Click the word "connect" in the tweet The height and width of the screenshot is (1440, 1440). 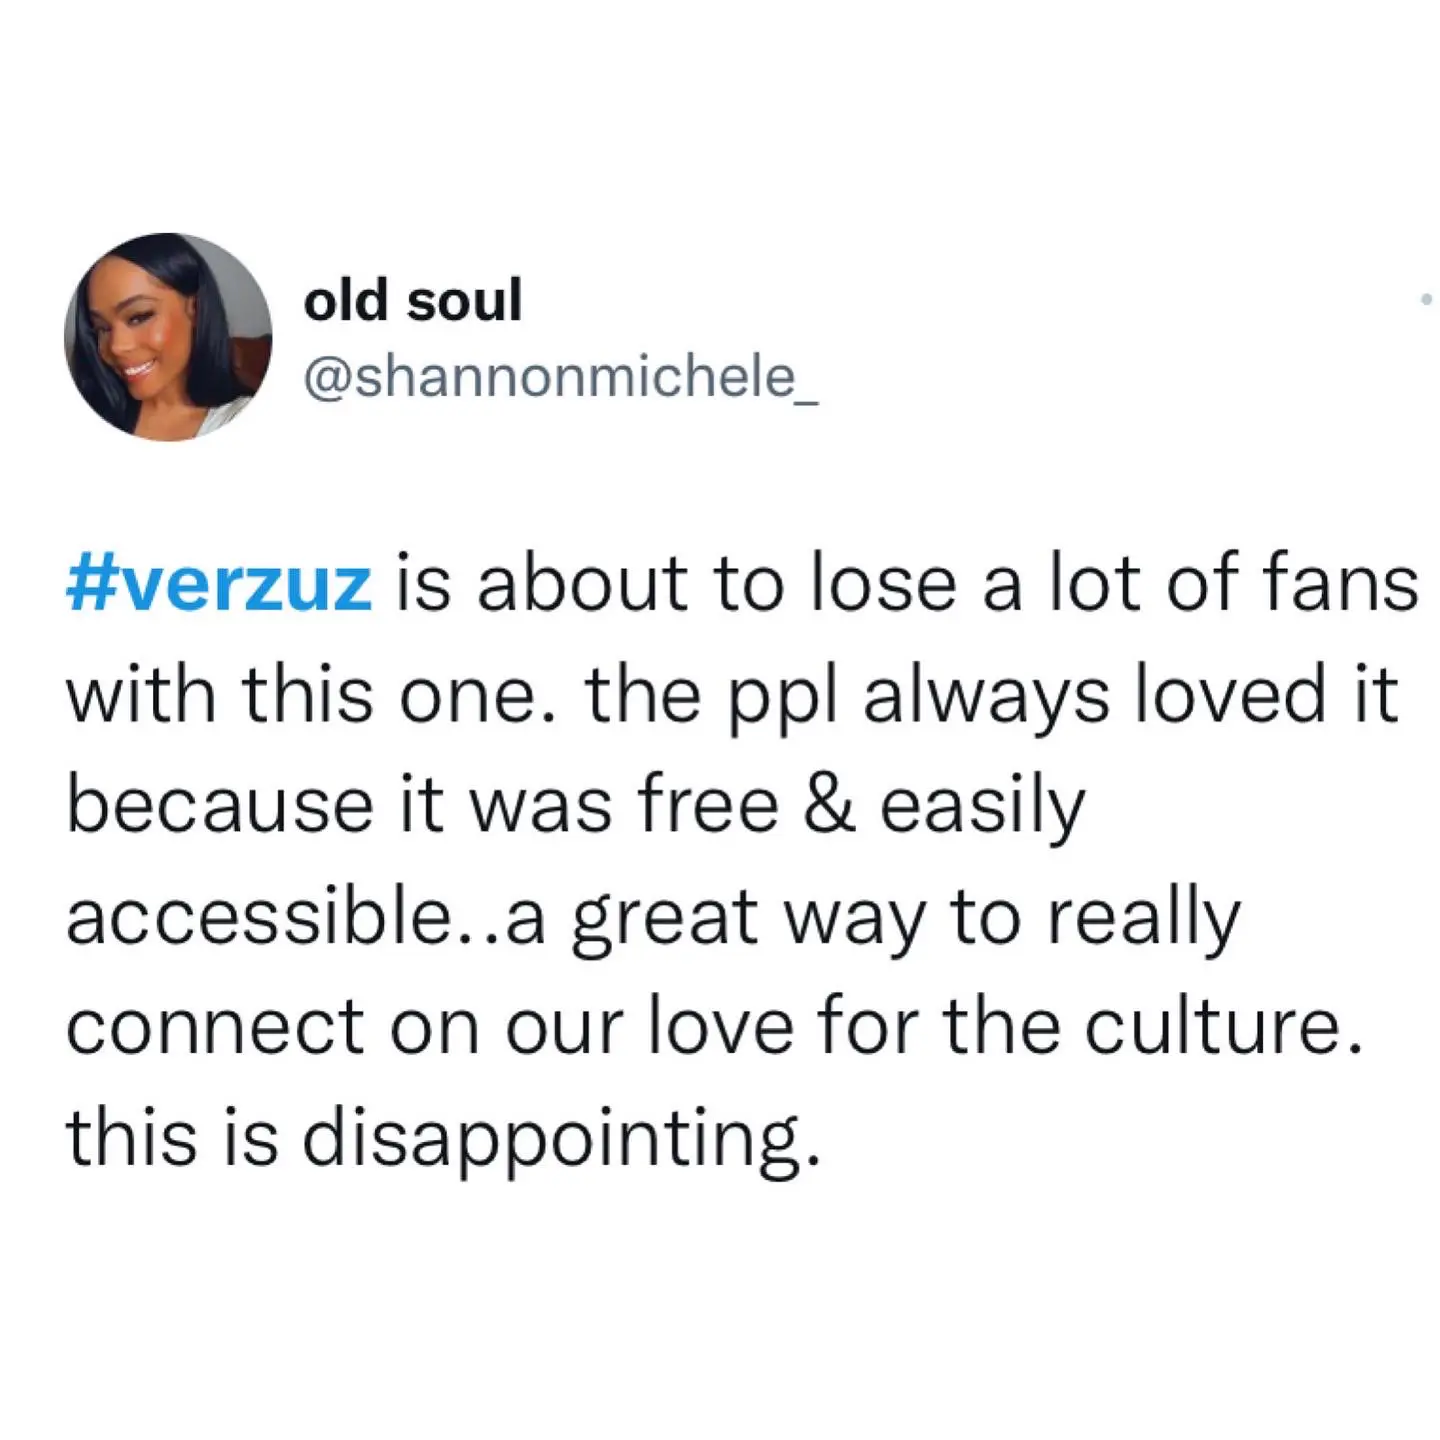tap(215, 1028)
